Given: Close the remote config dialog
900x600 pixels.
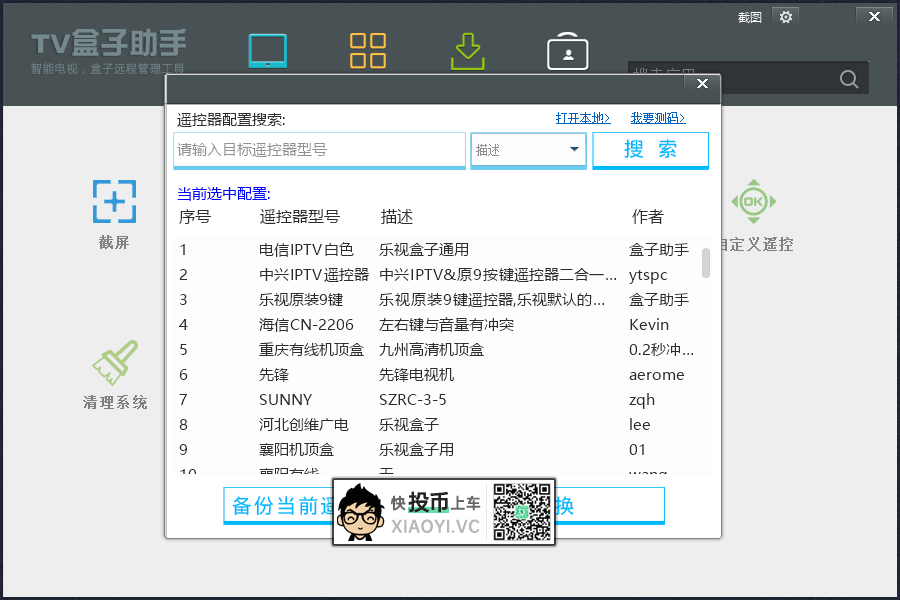Looking at the screenshot, I should coord(702,84).
